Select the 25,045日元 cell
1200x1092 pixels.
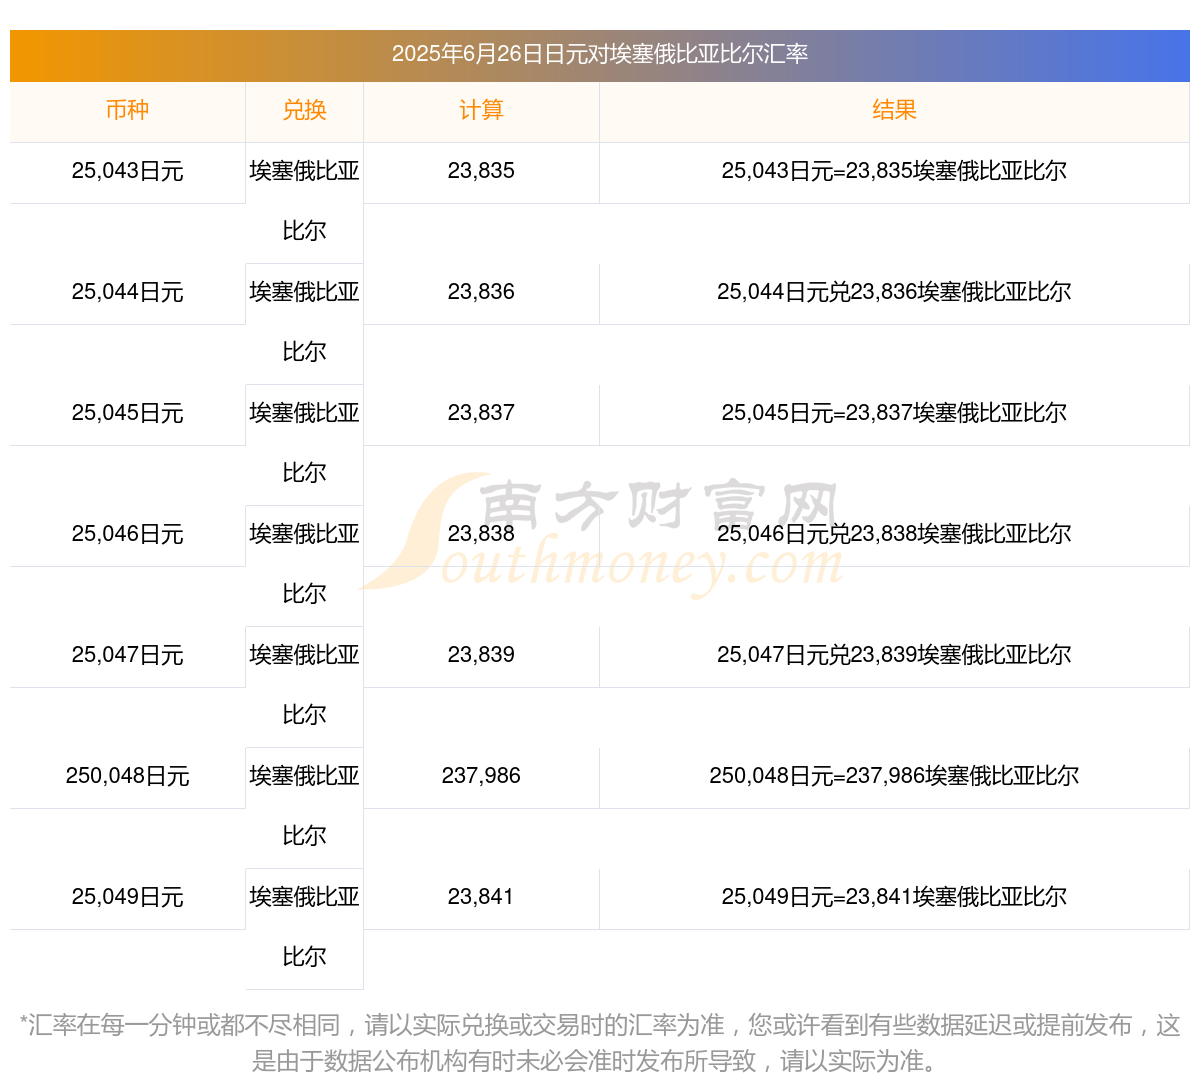click(127, 413)
